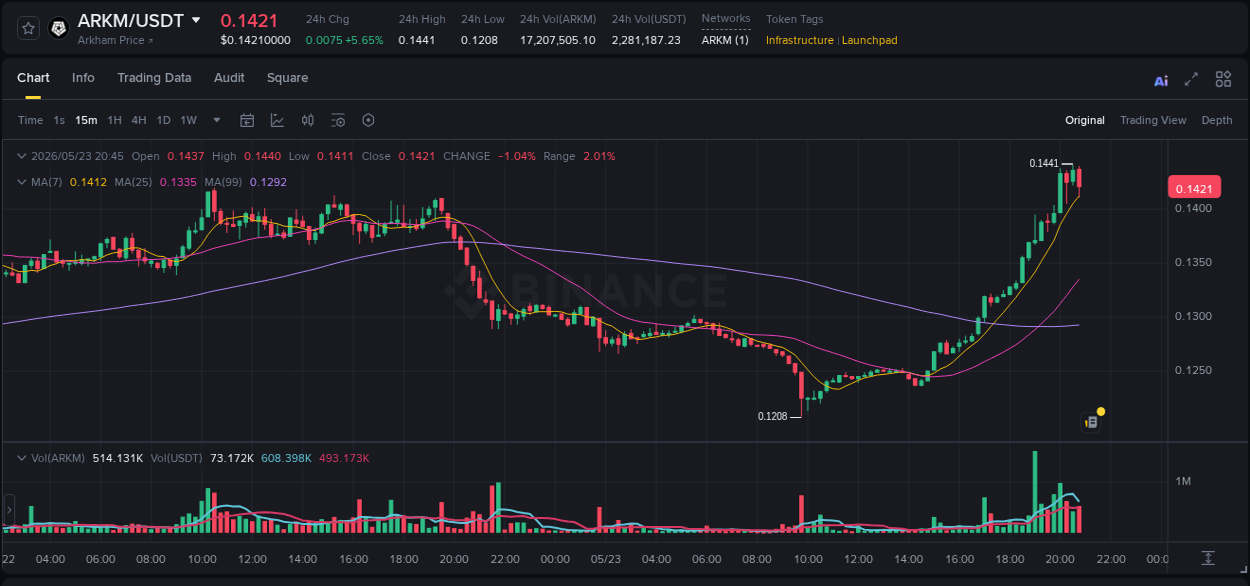Switch to the Trading View chart

tap(1153, 120)
